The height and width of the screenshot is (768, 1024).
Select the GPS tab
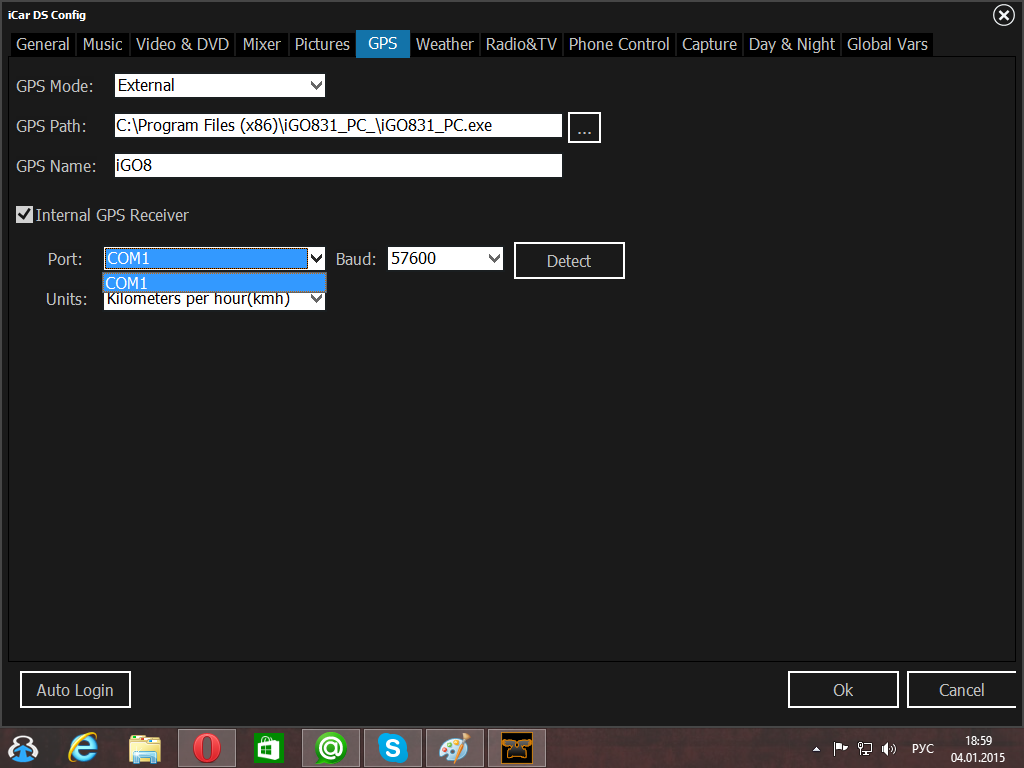pyautogui.click(x=383, y=44)
